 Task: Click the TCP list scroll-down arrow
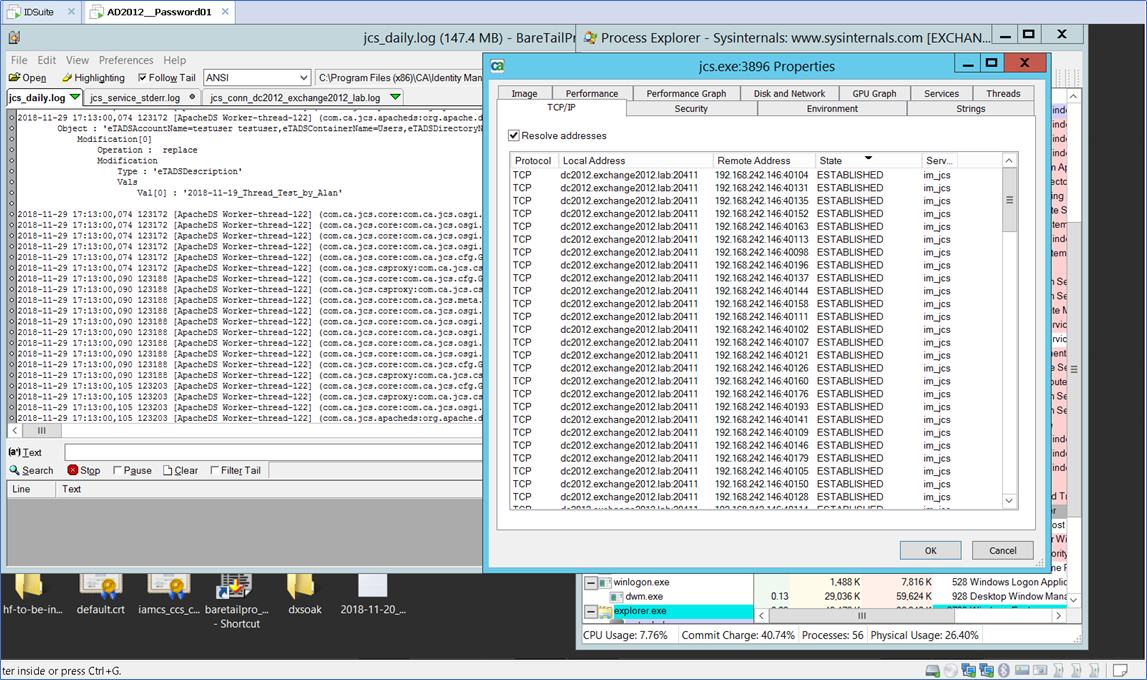[x=1009, y=501]
